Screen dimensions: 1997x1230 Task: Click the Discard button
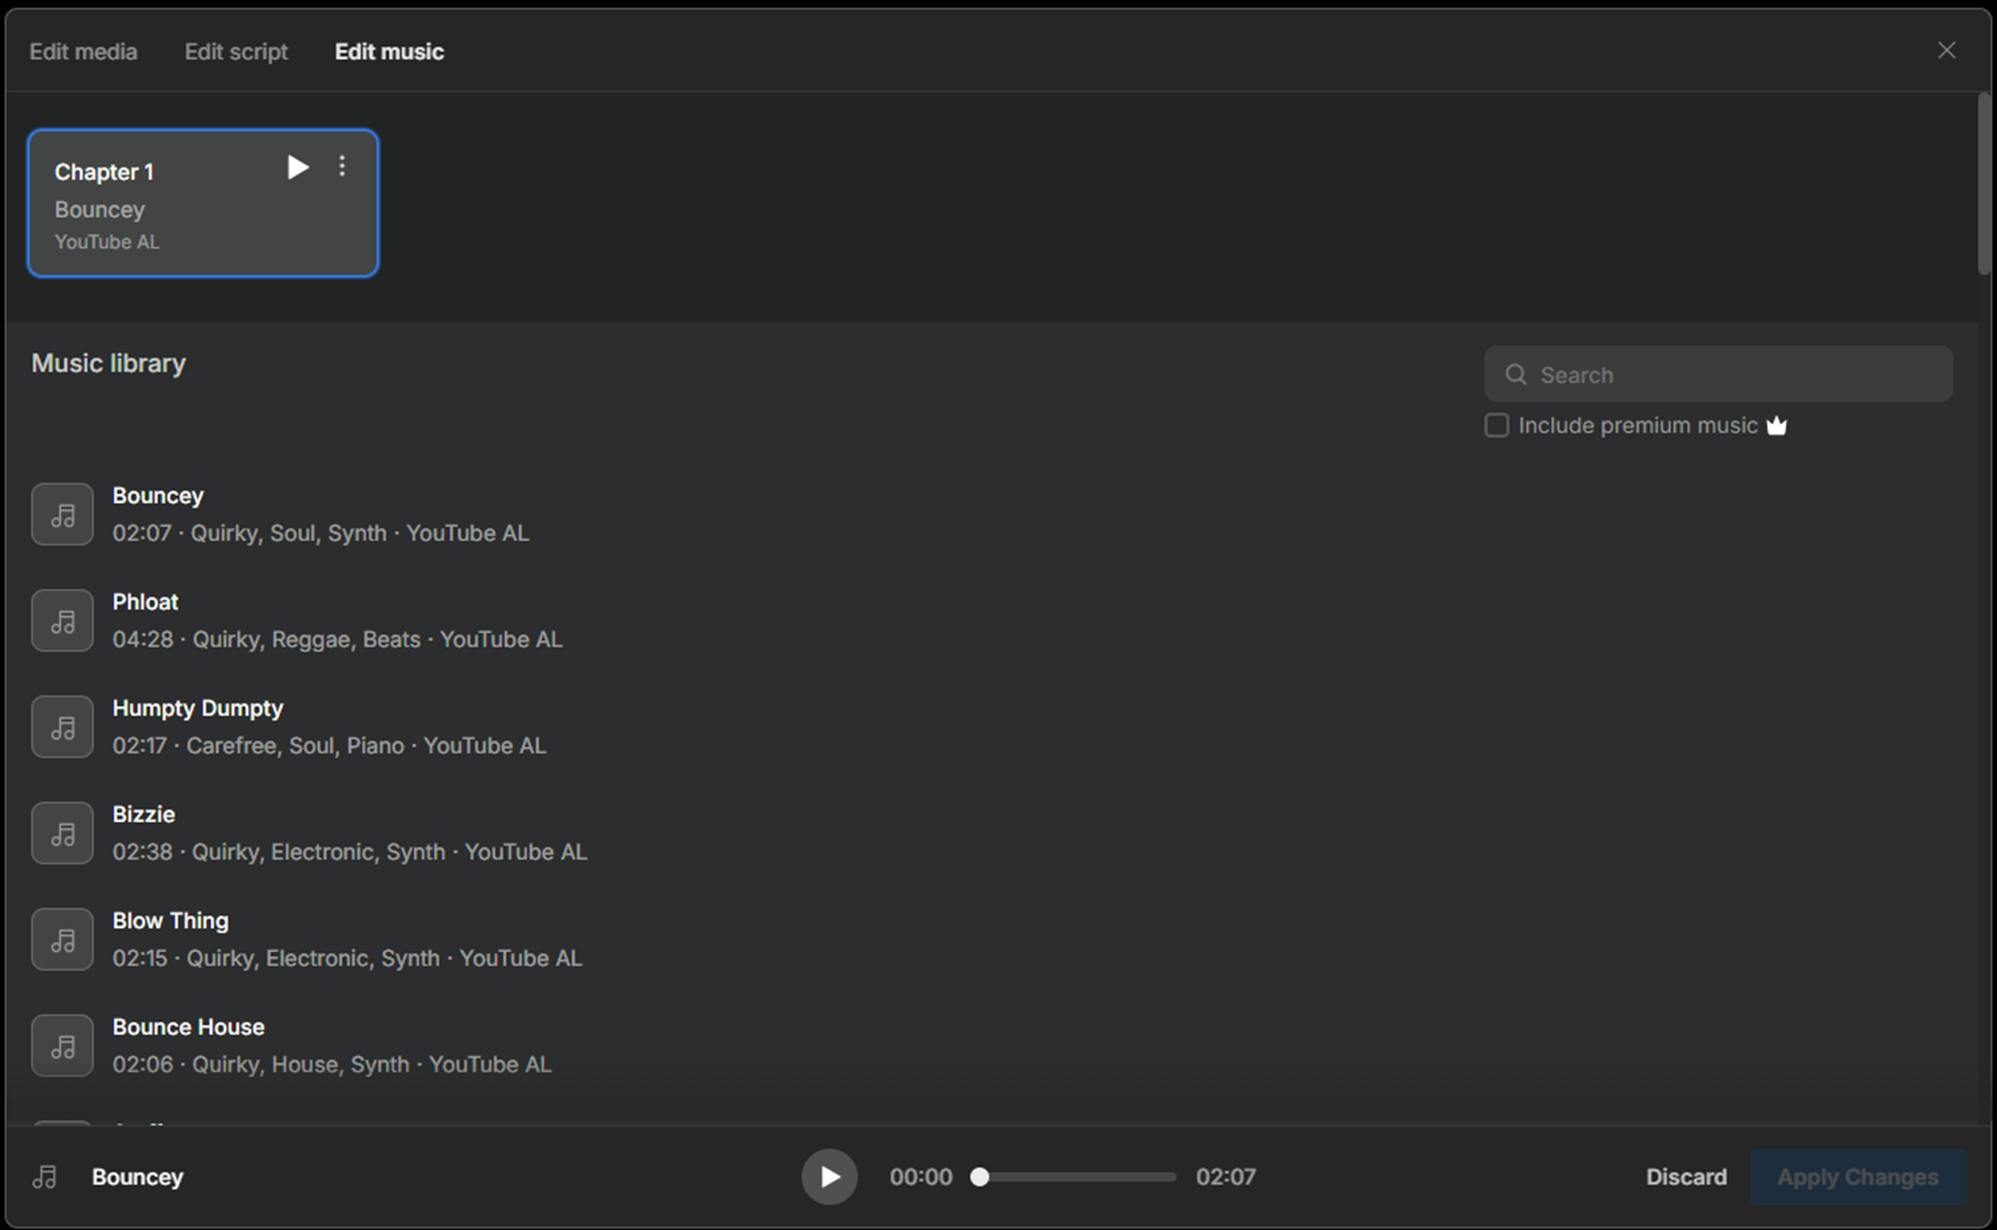point(1686,1177)
